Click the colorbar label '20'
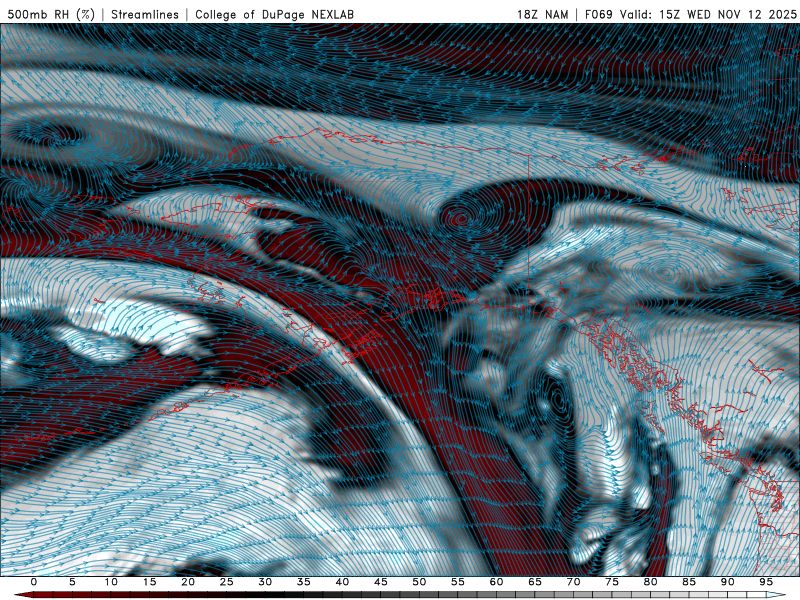Viewport: 800px width, 600px height. click(x=188, y=582)
